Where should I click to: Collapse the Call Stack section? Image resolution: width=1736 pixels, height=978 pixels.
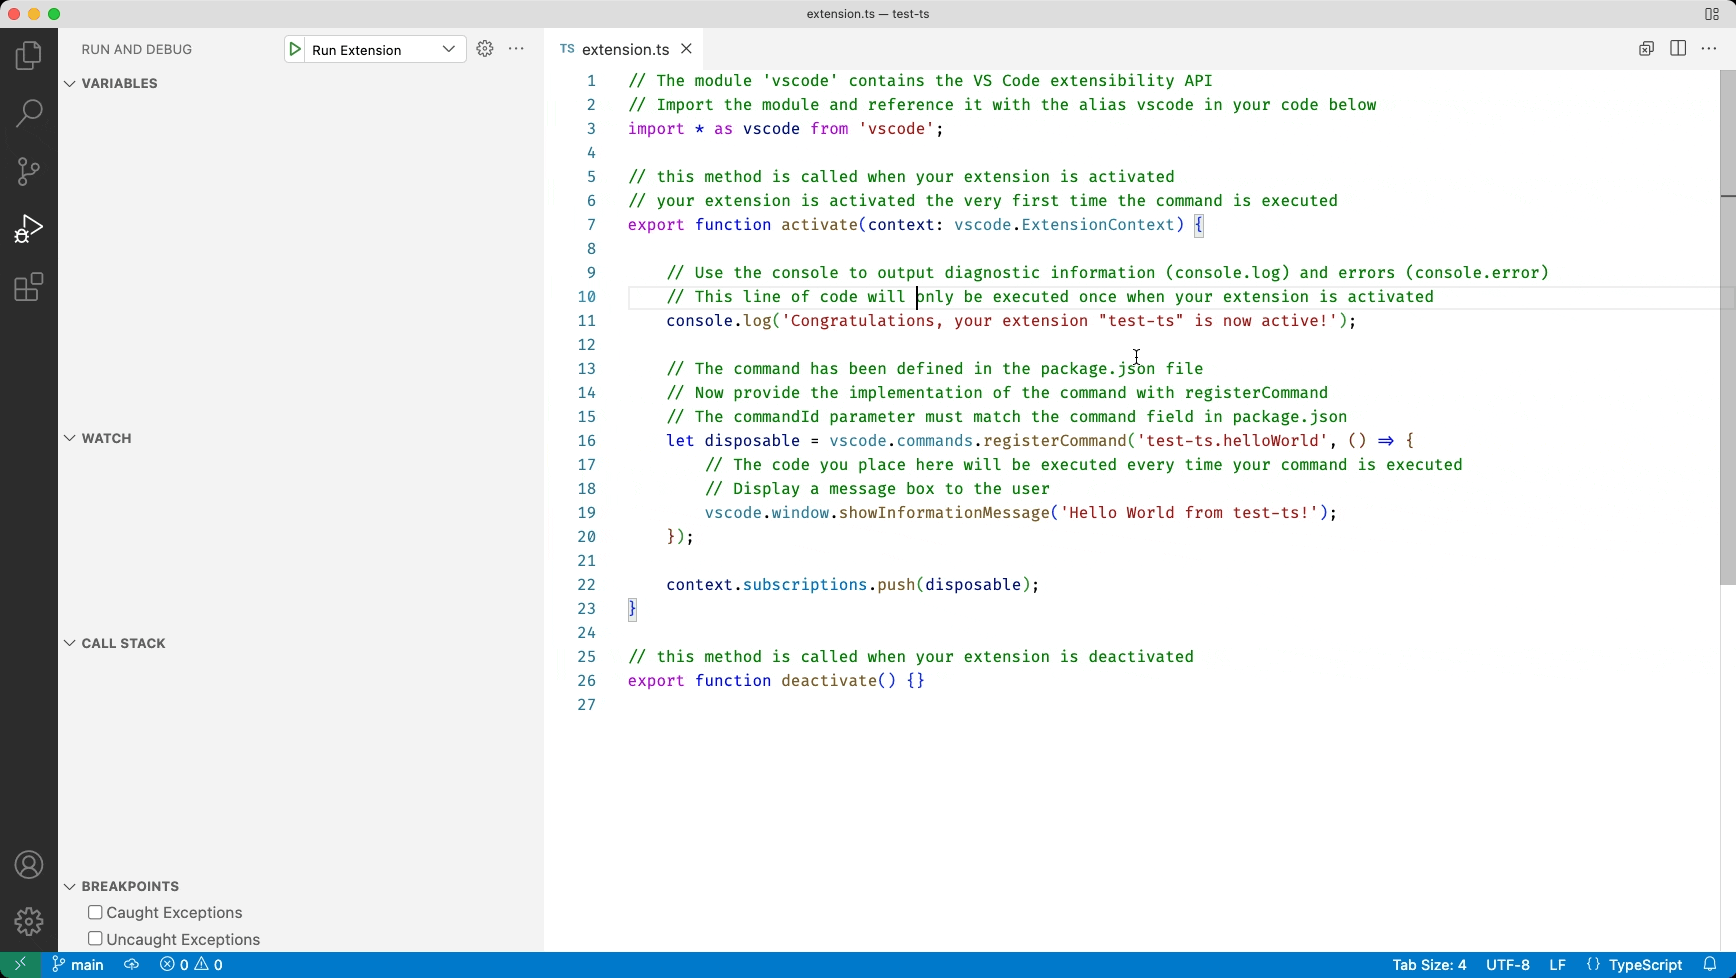coord(69,643)
